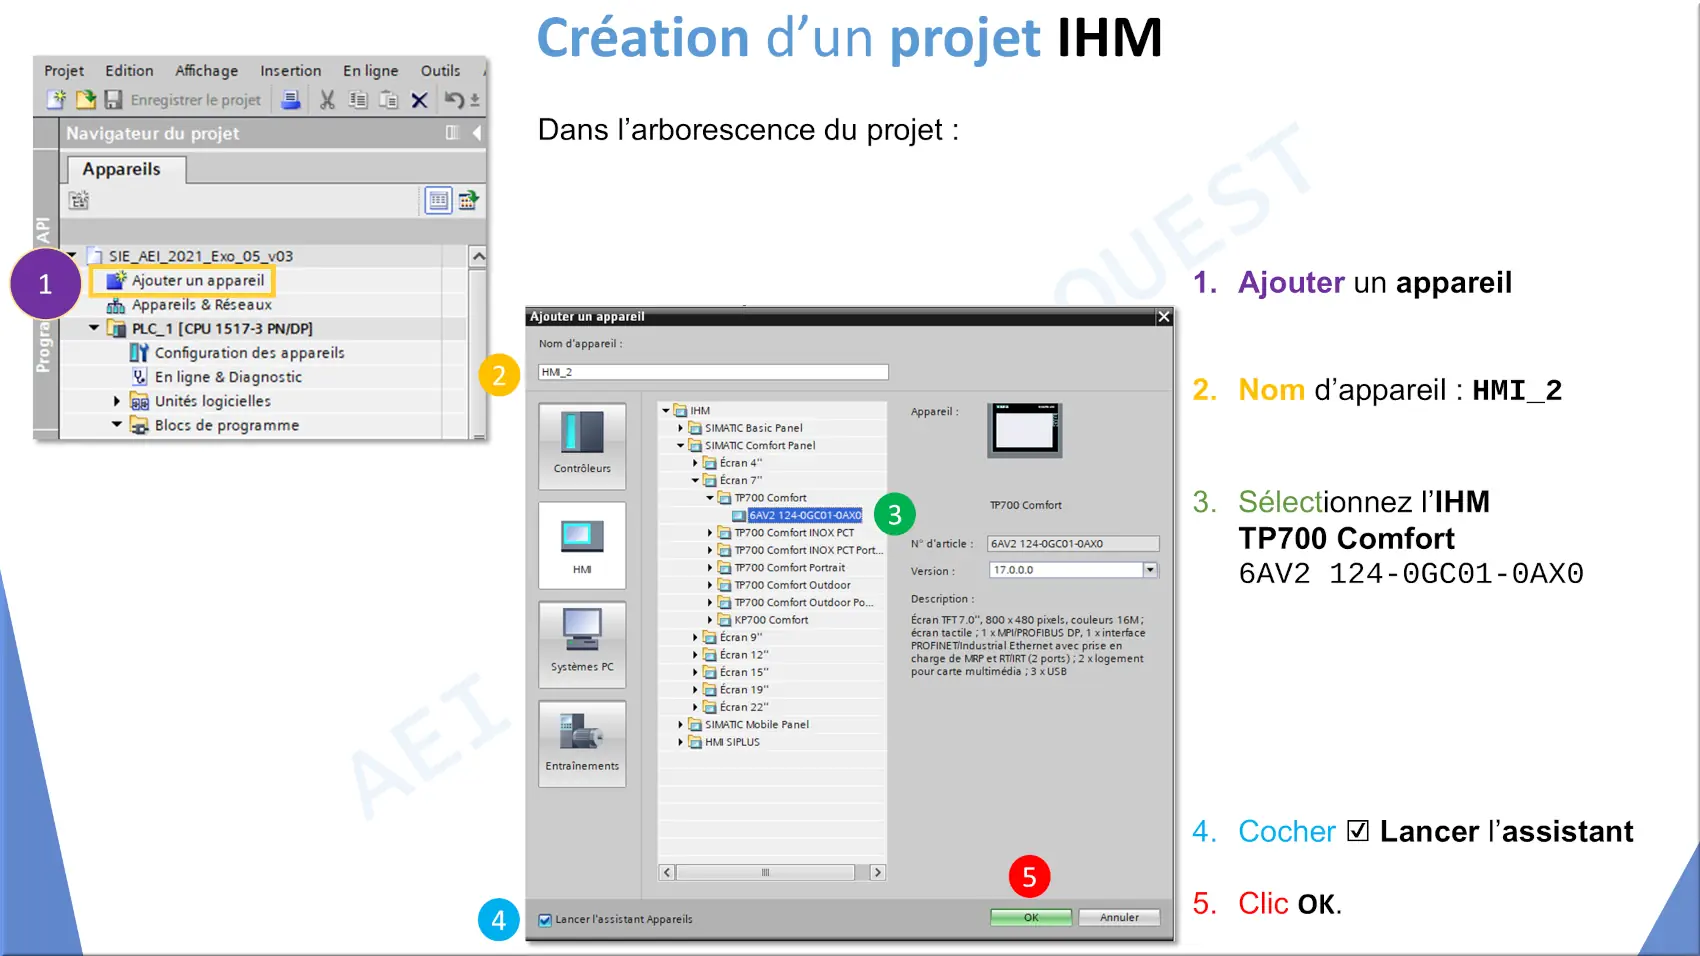Collapse the Navigateur du projet panel arrow

click(x=477, y=133)
